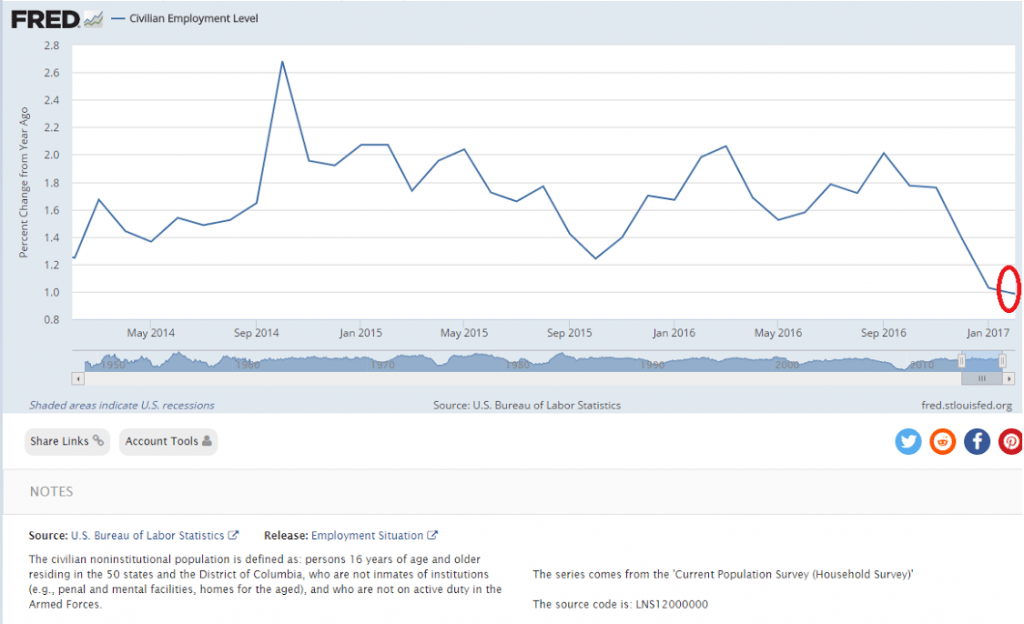Click Civilian Employment Level legend label
The width and height of the screenshot is (1024, 624).
coord(193,18)
